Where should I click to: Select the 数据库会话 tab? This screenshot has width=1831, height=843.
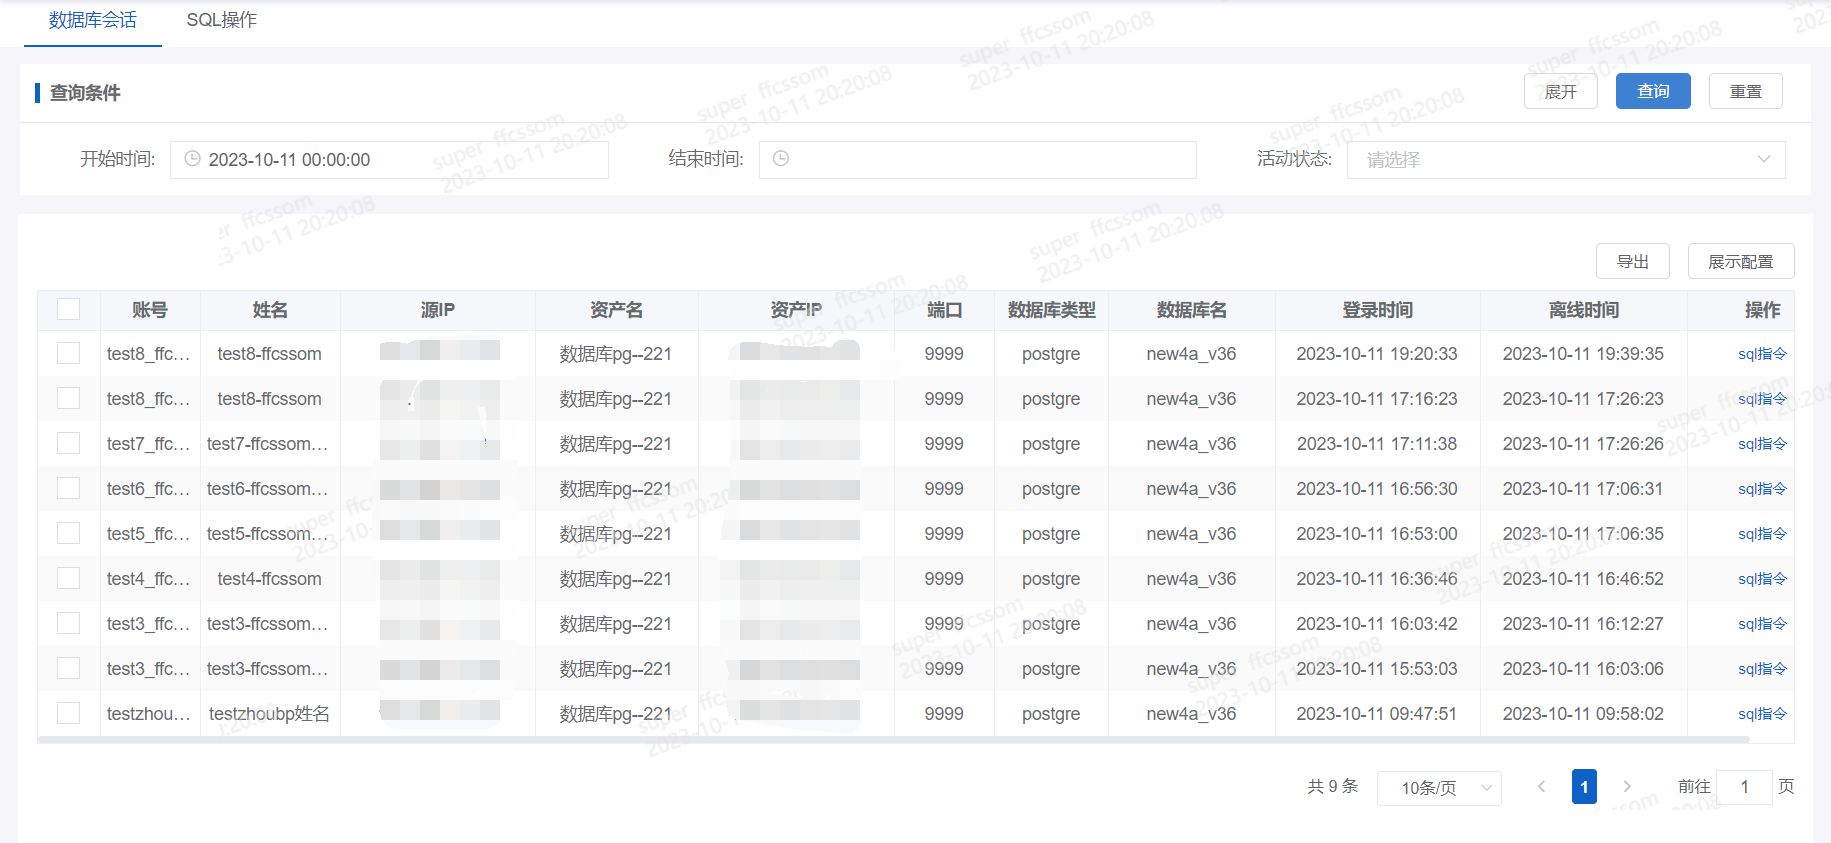pyautogui.click(x=92, y=20)
